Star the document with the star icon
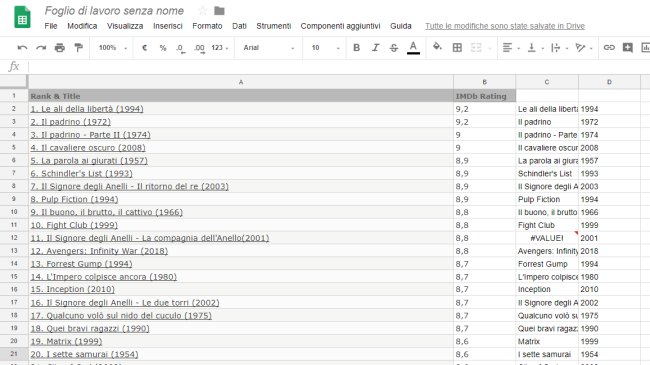This screenshot has height=365, width=650. 202,10
